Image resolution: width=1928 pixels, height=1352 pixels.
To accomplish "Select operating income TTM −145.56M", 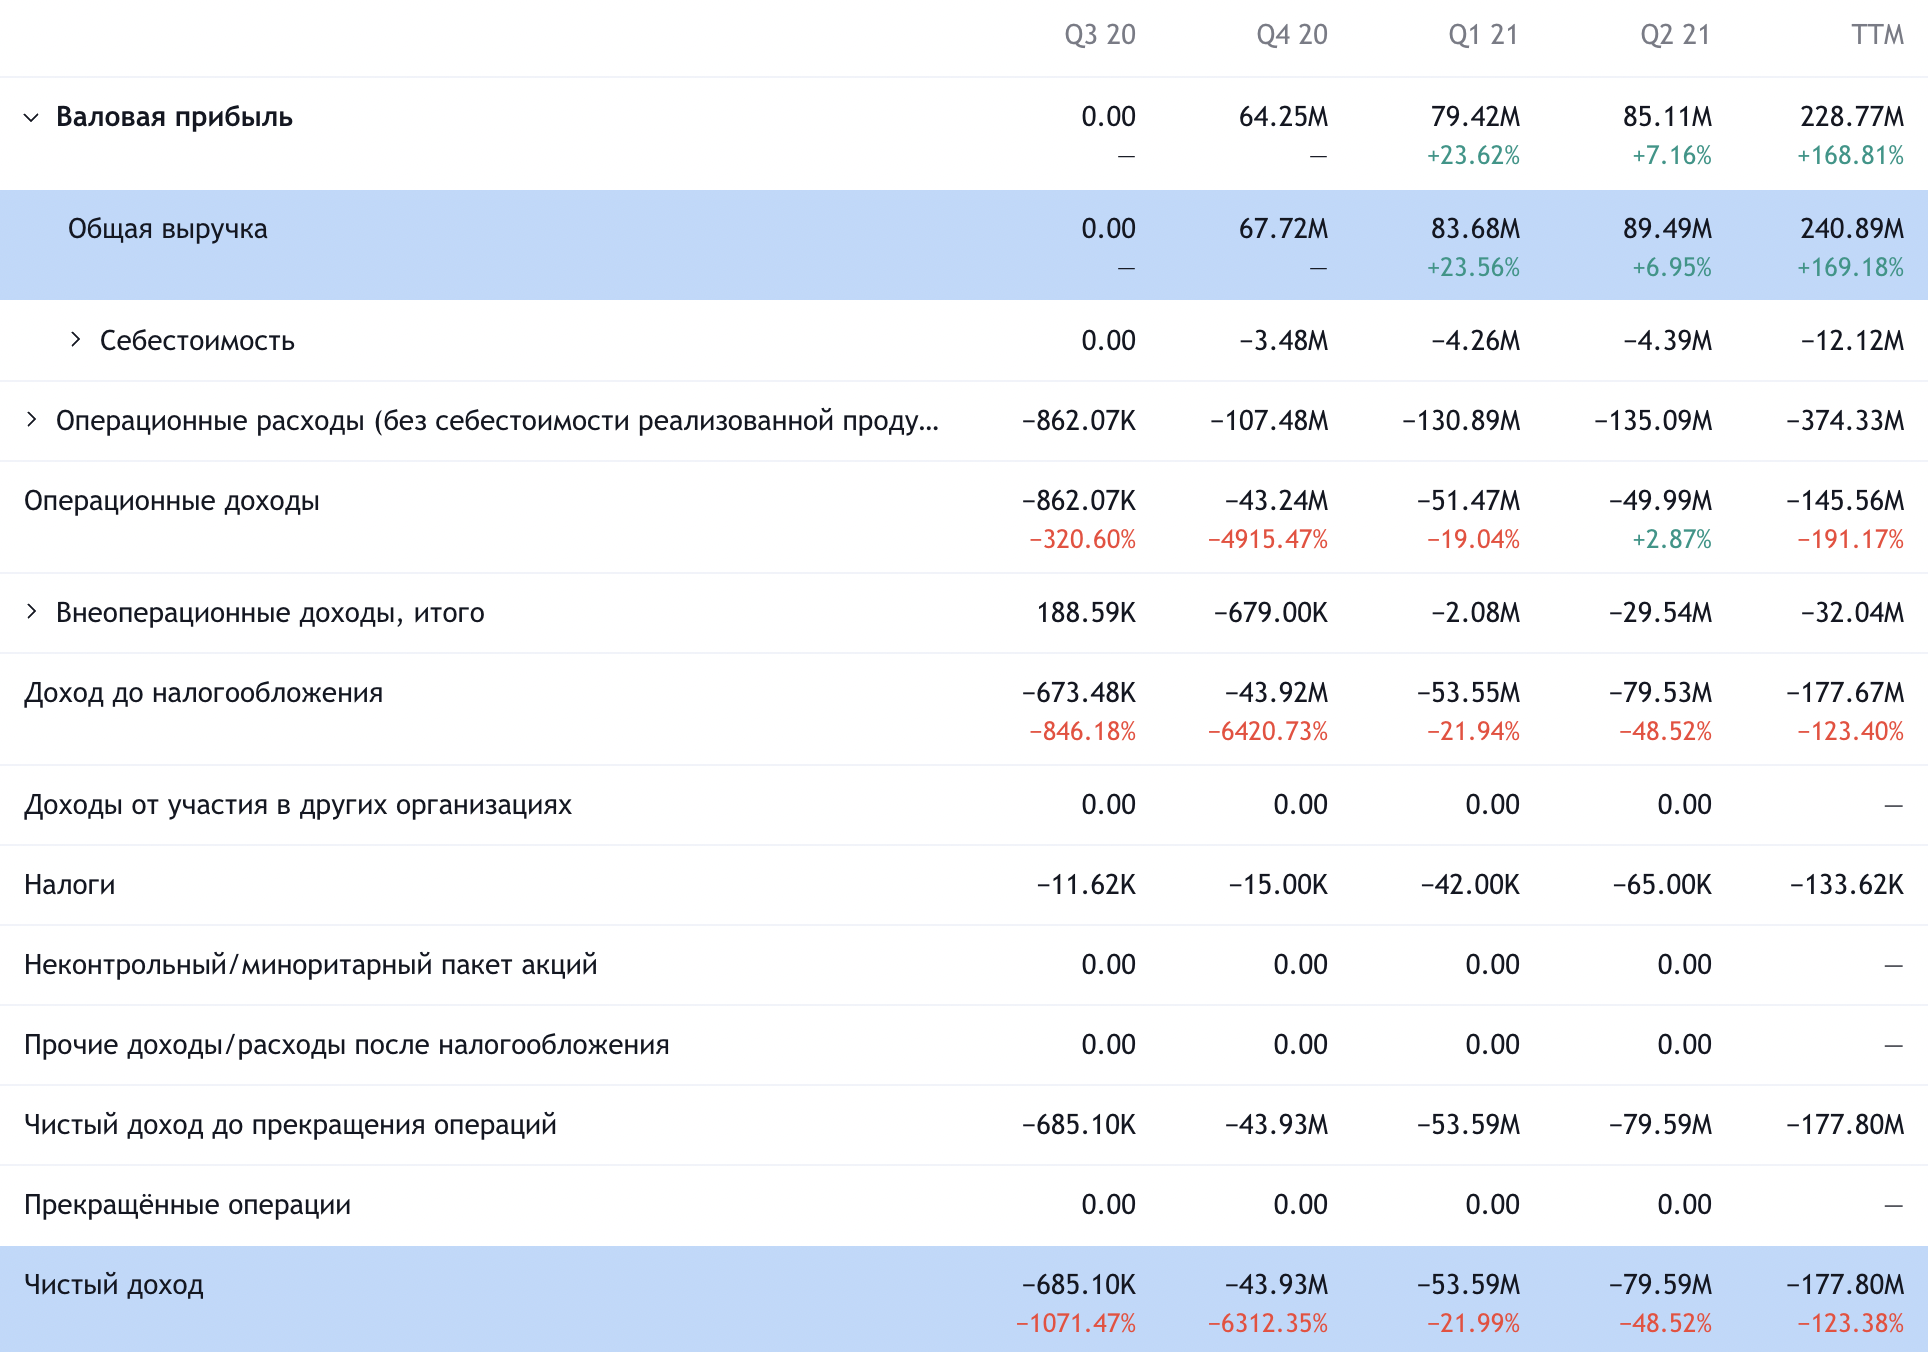I will coord(1845,501).
